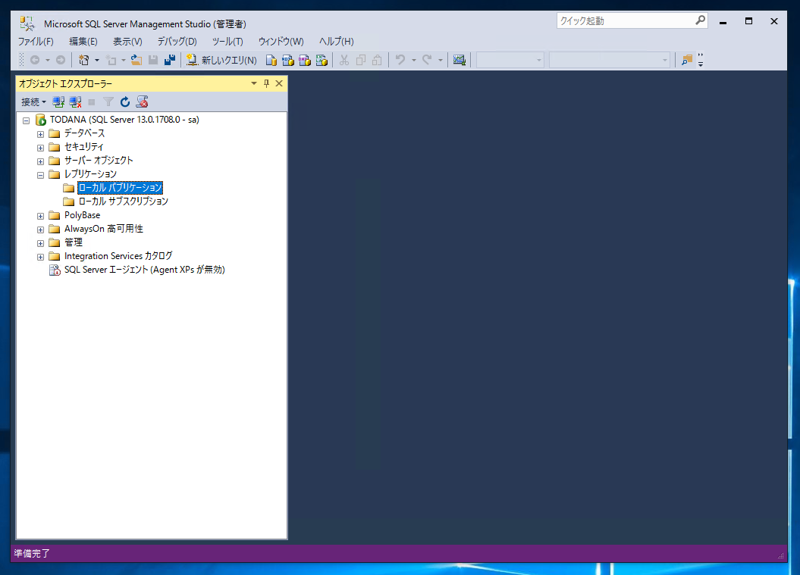Select the ローカル パブリケーション tree item
The height and width of the screenshot is (575, 800).
(120, 188)
